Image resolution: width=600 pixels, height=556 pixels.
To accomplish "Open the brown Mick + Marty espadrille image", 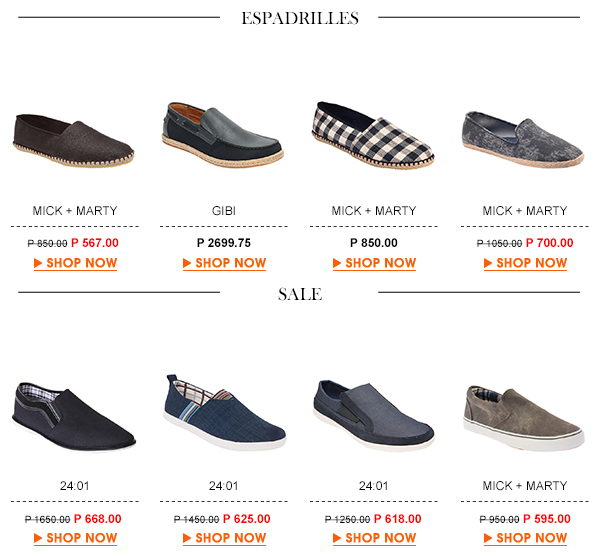I will coord(74,140).
